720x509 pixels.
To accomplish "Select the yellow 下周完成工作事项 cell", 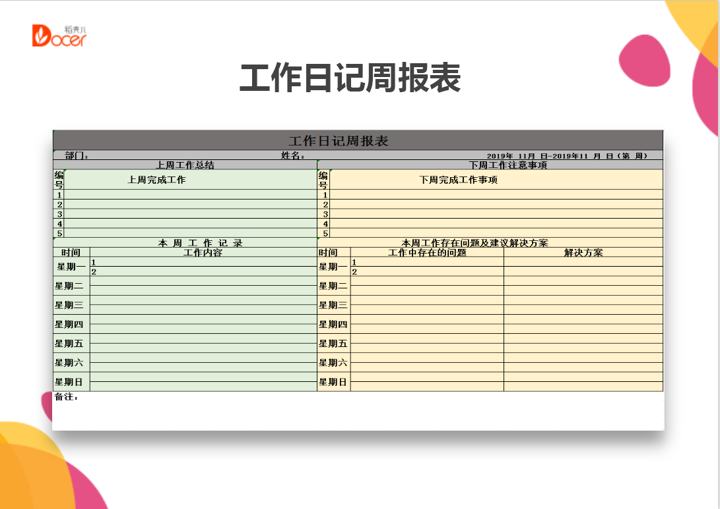I will (x=458, y=180).
